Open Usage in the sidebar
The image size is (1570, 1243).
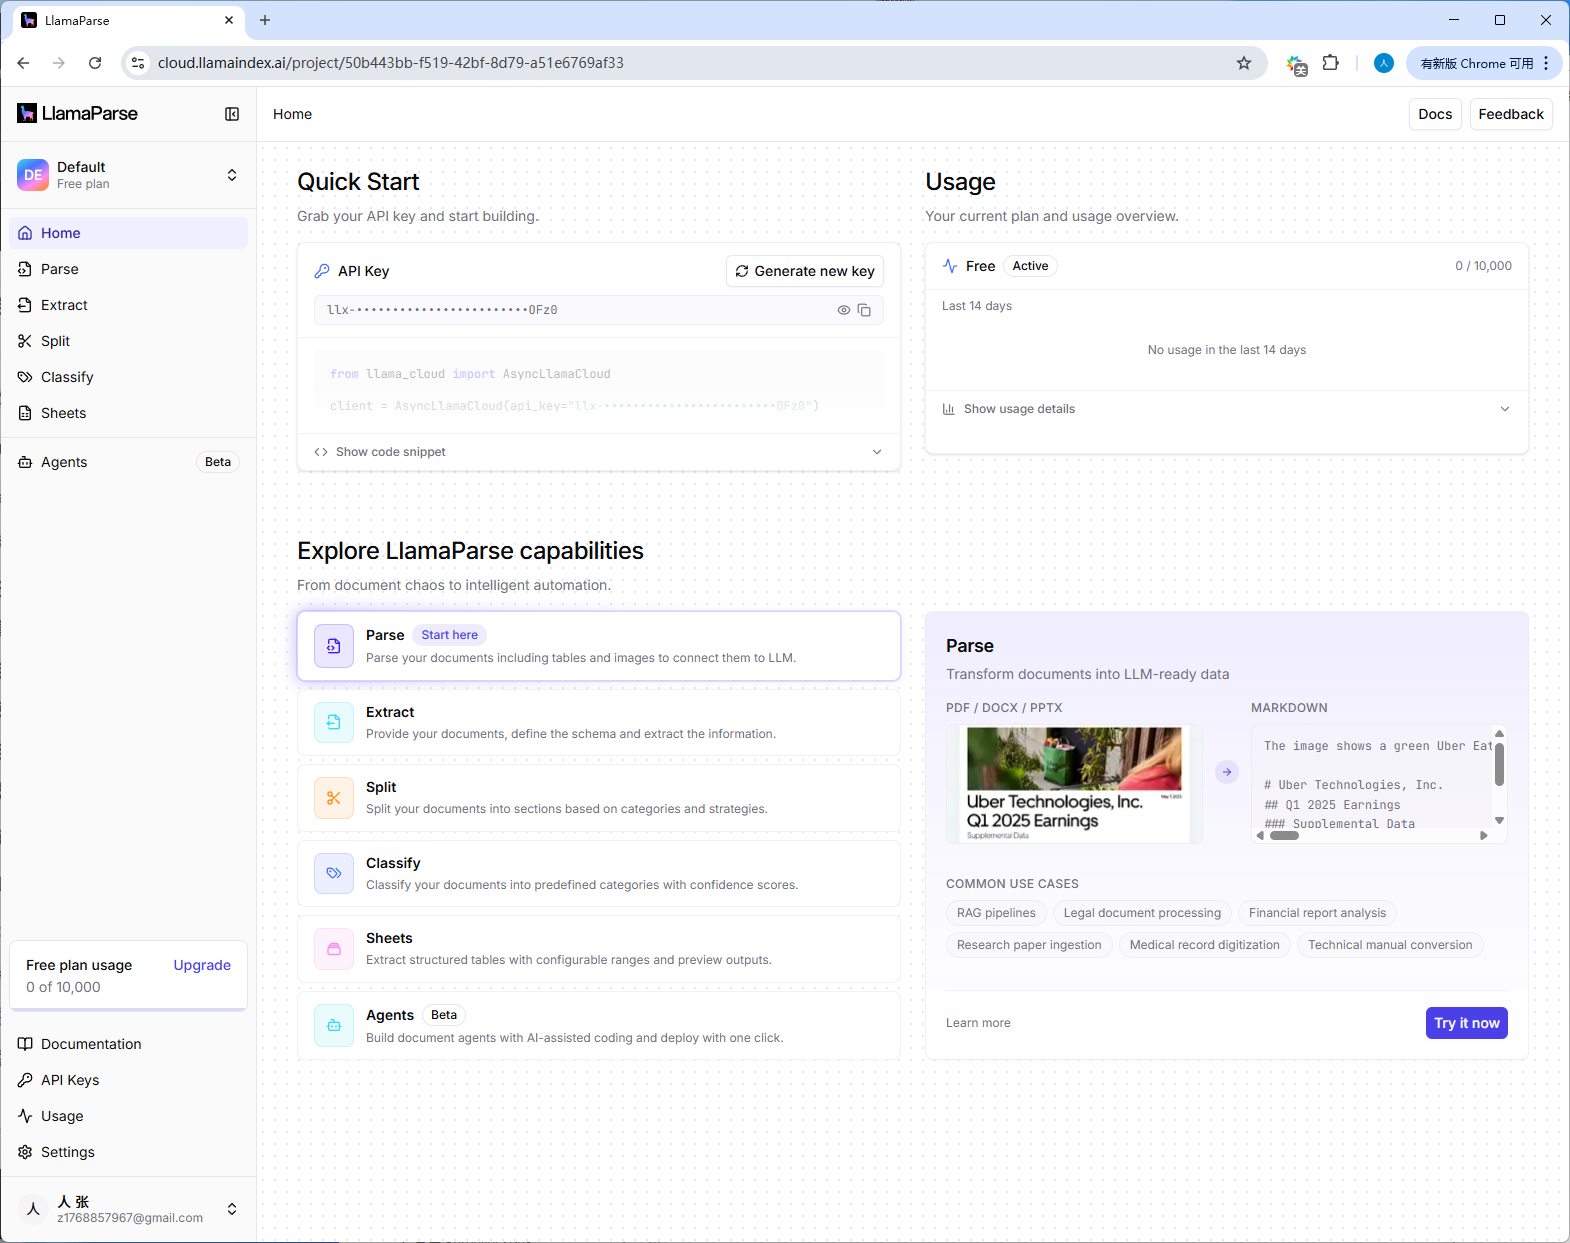click(129, 1116)
